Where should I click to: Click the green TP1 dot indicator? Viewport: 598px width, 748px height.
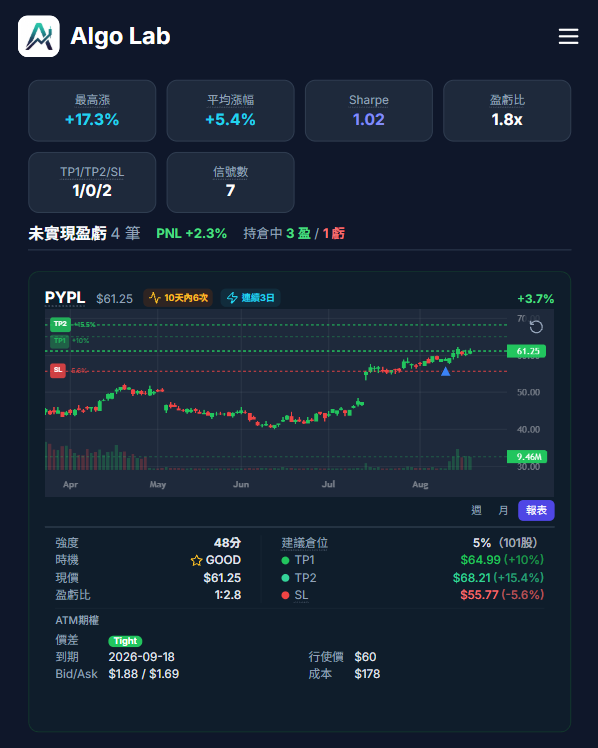point(286,561)
